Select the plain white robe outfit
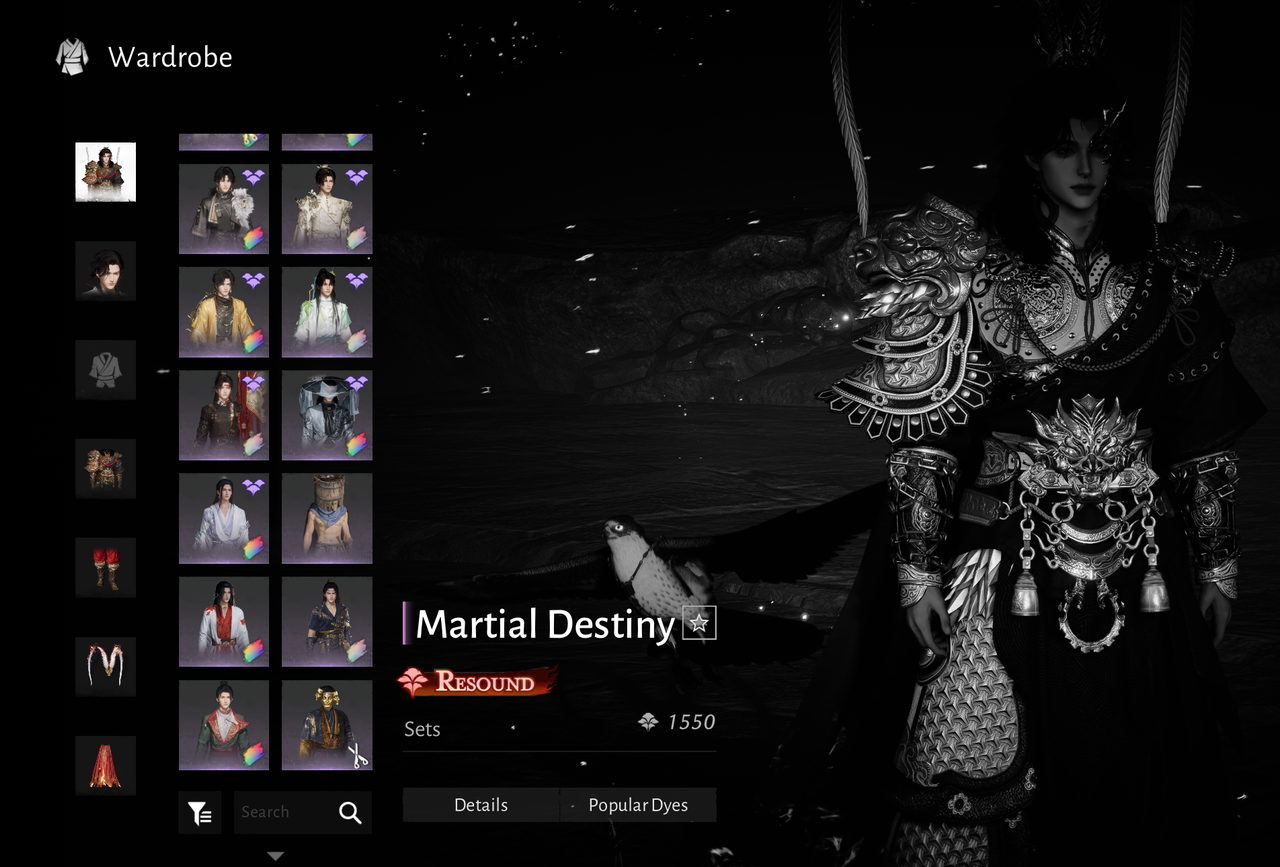 pyautogui.click(x=224, y=519)
